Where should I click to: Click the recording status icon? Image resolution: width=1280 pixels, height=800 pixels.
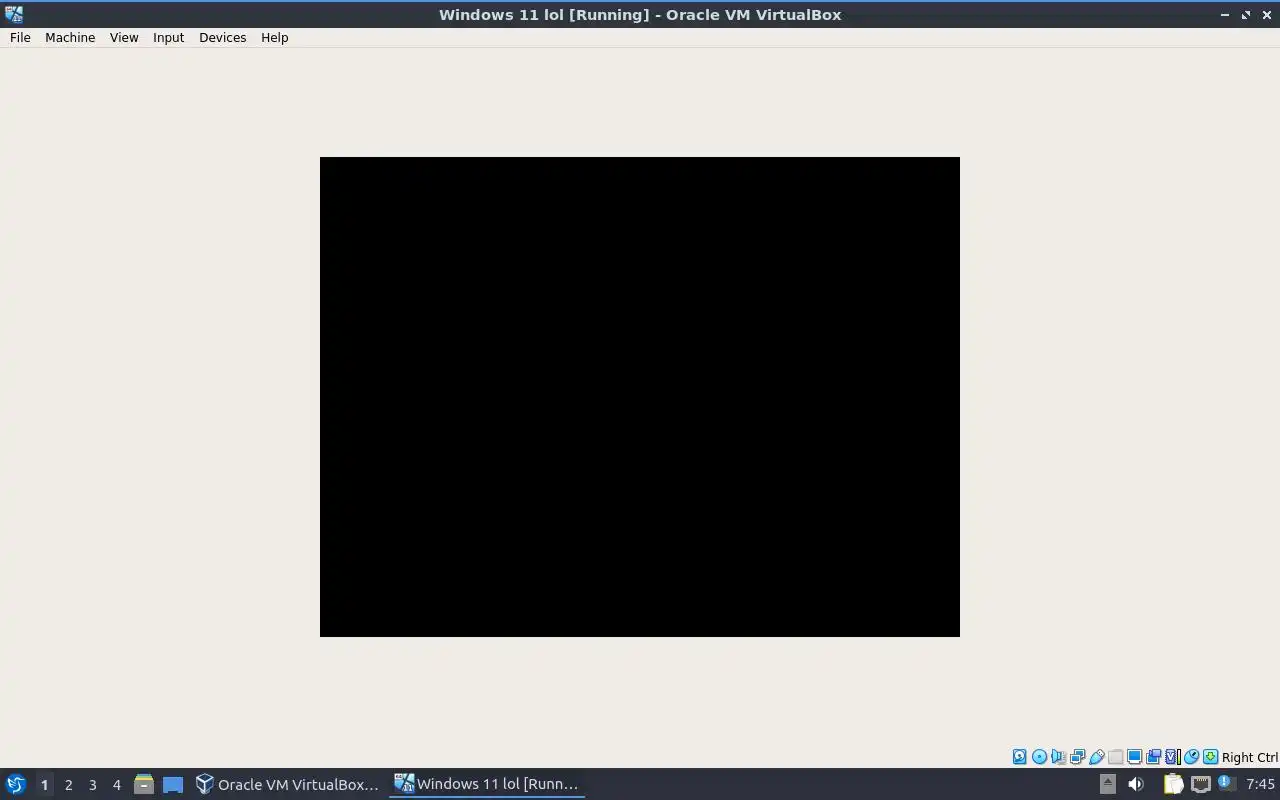click(x=1153, y=757)
